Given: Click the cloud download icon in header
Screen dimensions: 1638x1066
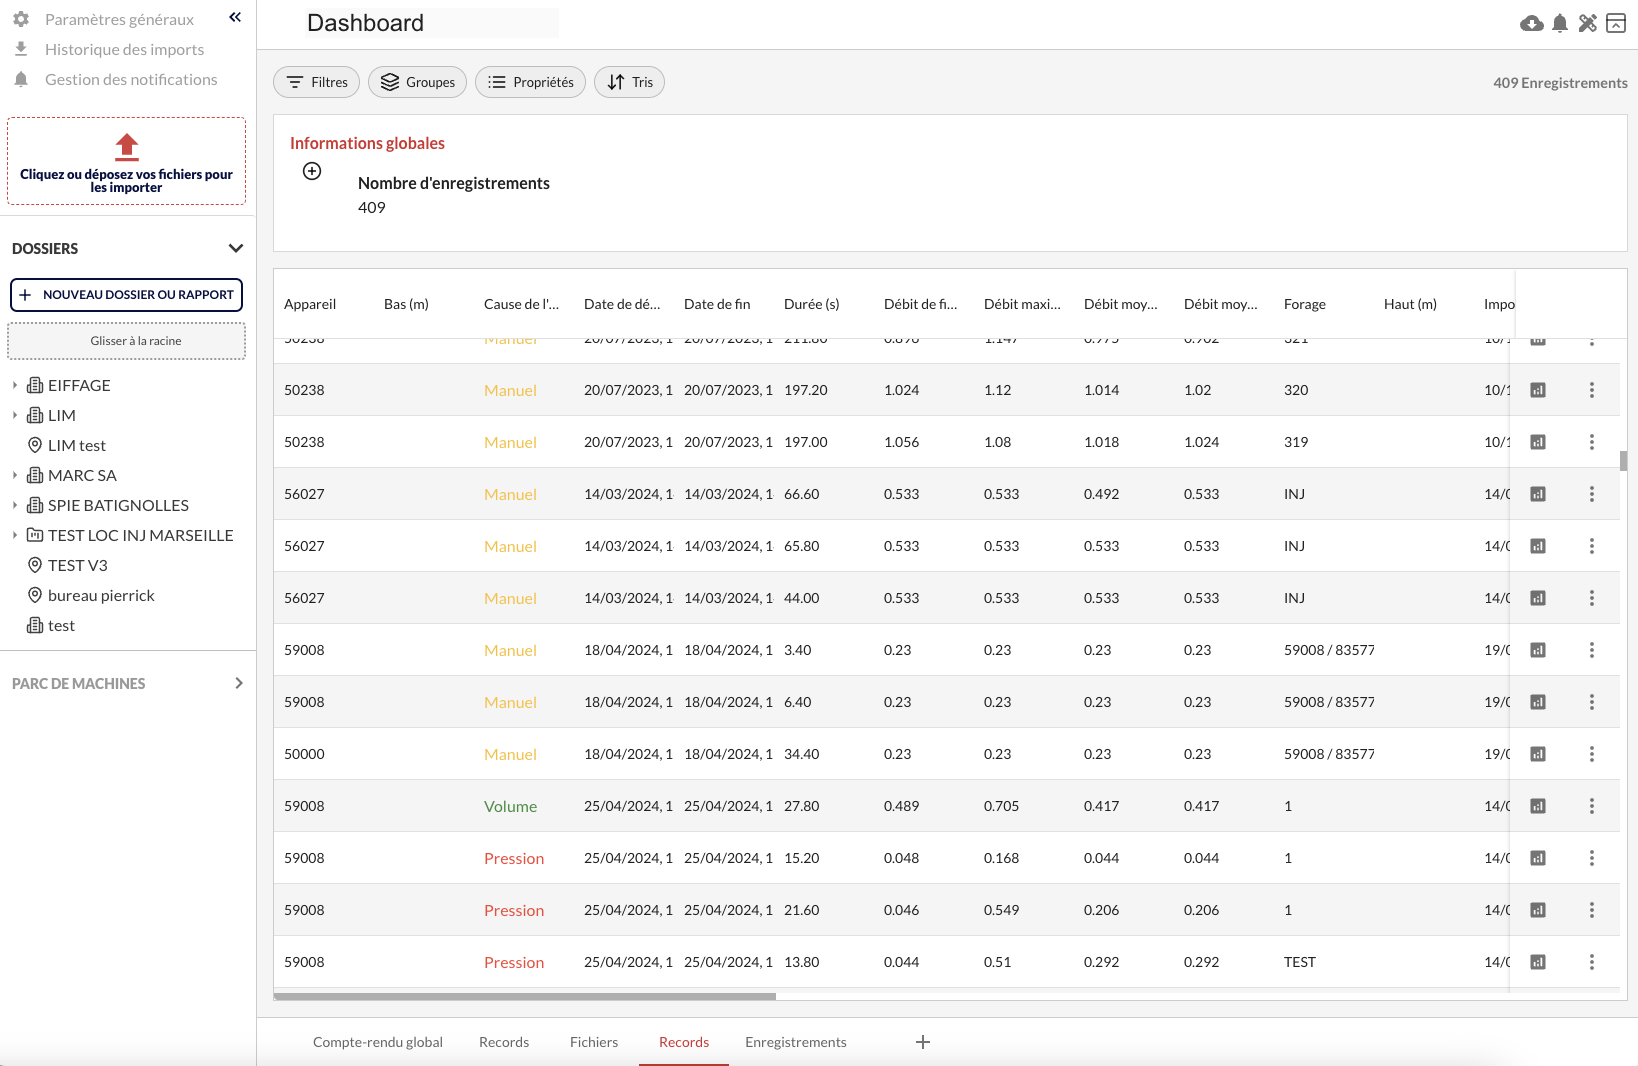Looking at the screenshot, I should click(1531, 23).
